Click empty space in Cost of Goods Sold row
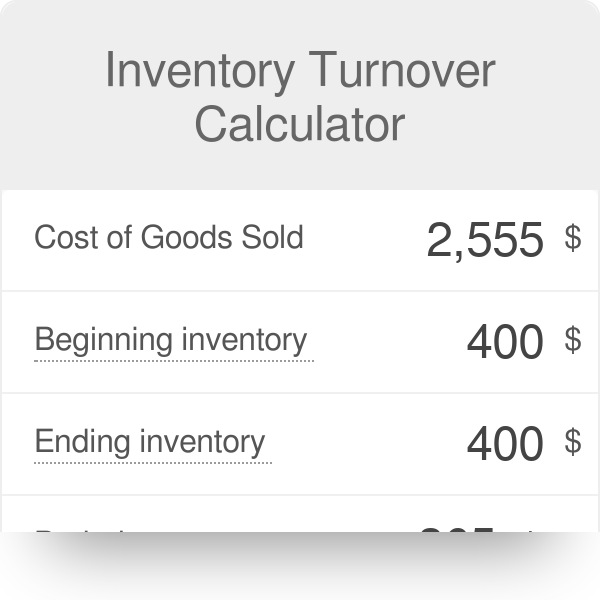The height and width of the screenshot is (600, 600). tap(360, 240)
